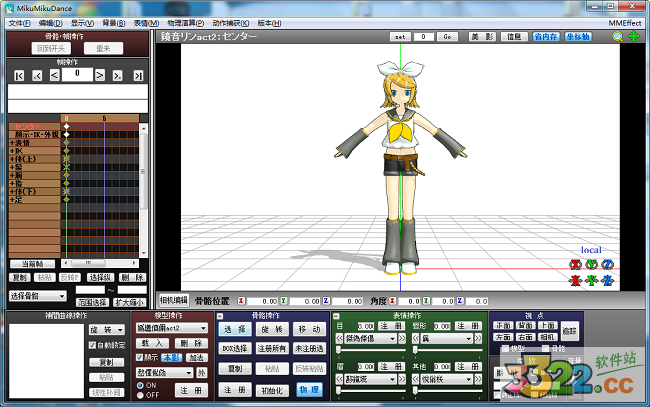The width and height of the screenshot is (650, 407).
Task: Select the OFF radio button
Action: tap(140, 394)
